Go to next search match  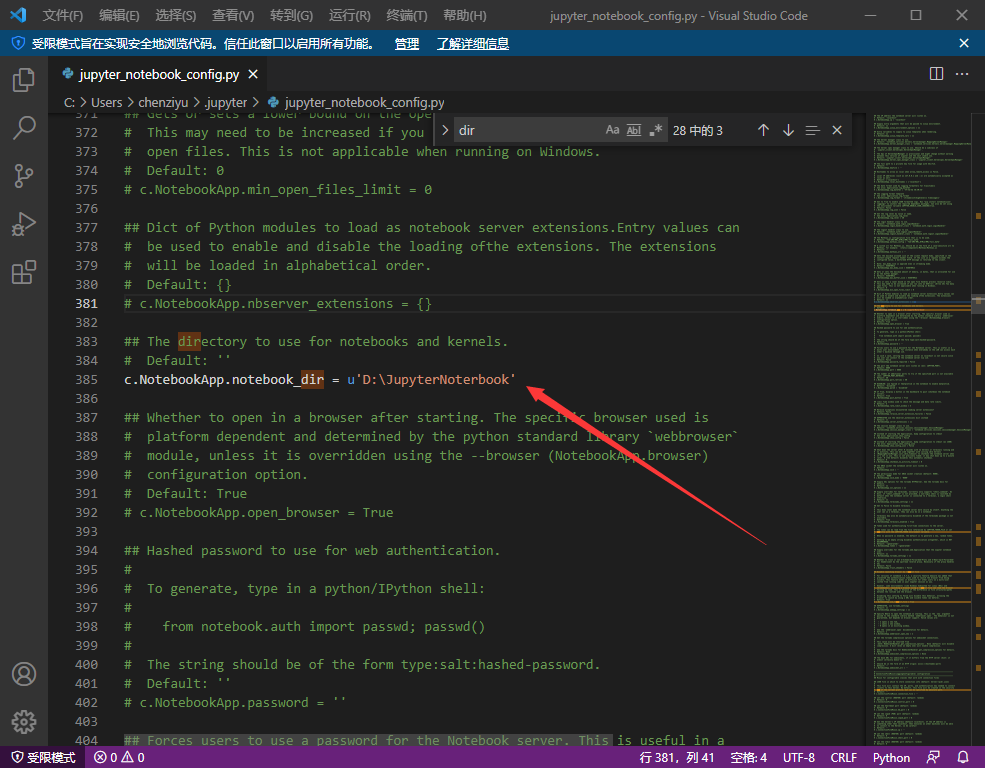(788, 130)
